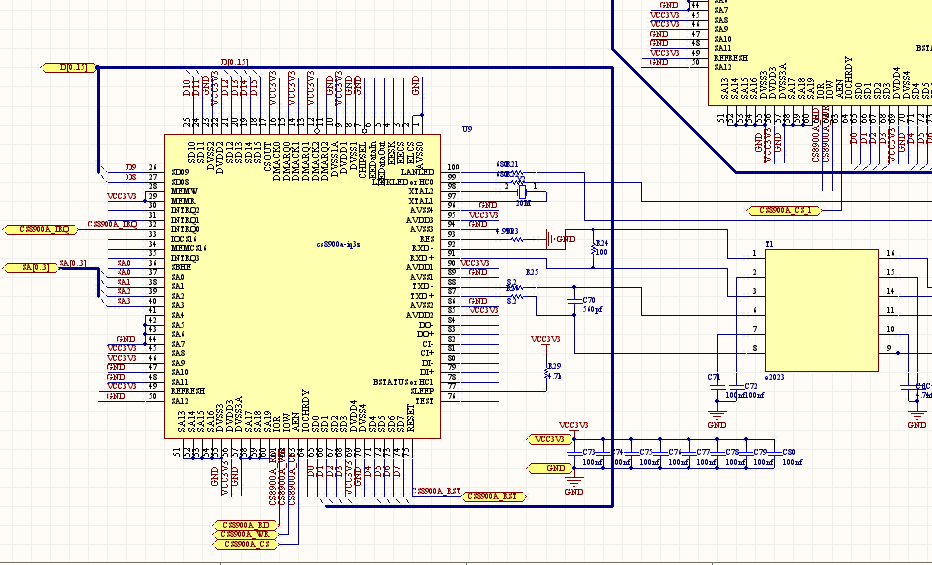
Task: Click the GND port near capacitors
Action: tap(549, 468)
